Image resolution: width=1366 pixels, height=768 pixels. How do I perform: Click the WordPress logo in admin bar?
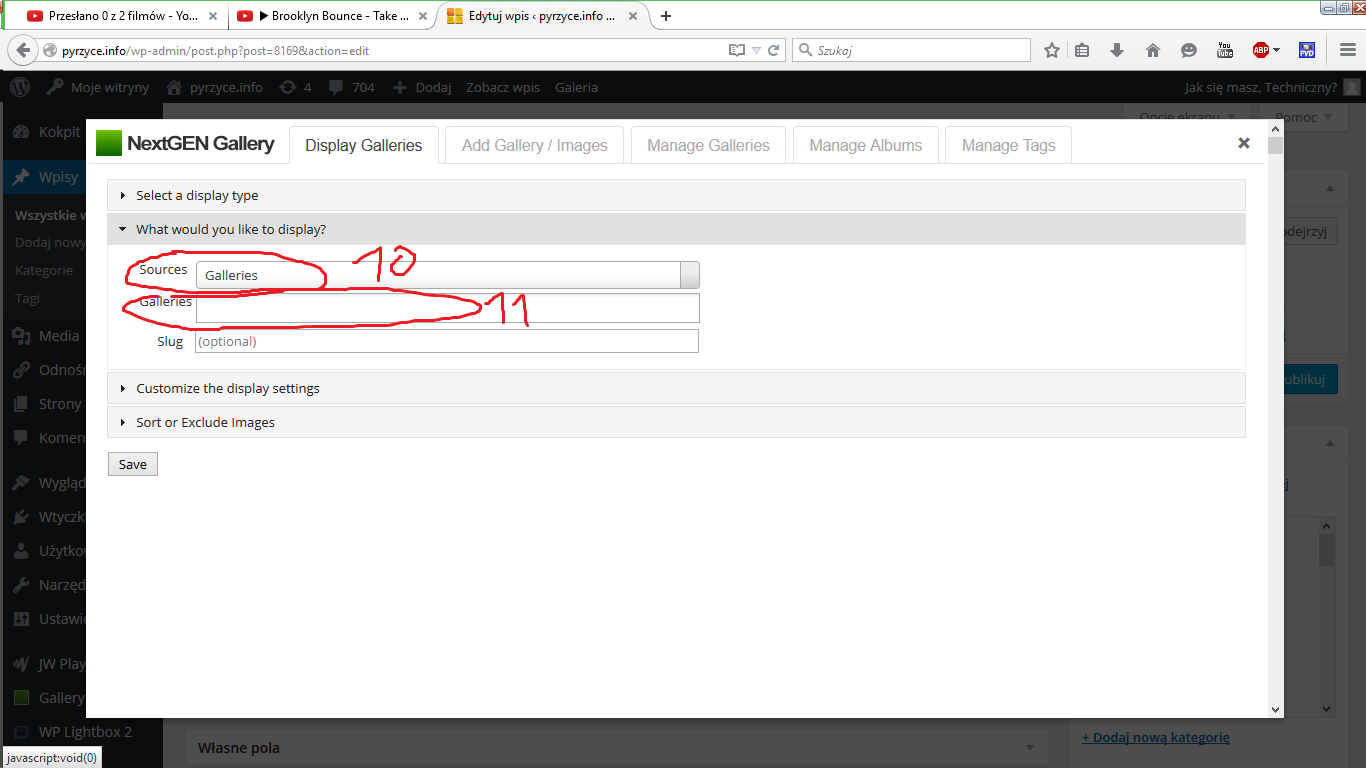20,87
